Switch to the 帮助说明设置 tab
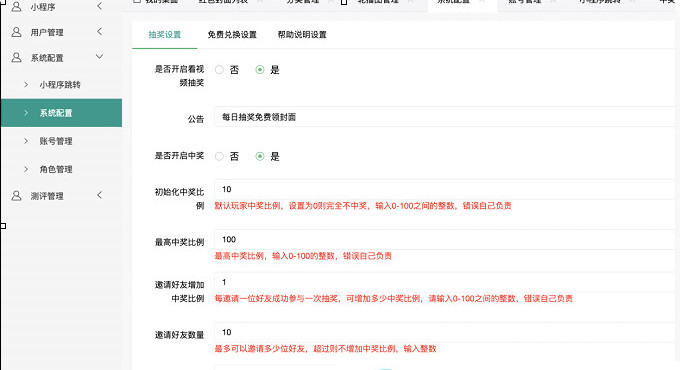Screen dimensions: 680x370 click(x=302, y=35)
